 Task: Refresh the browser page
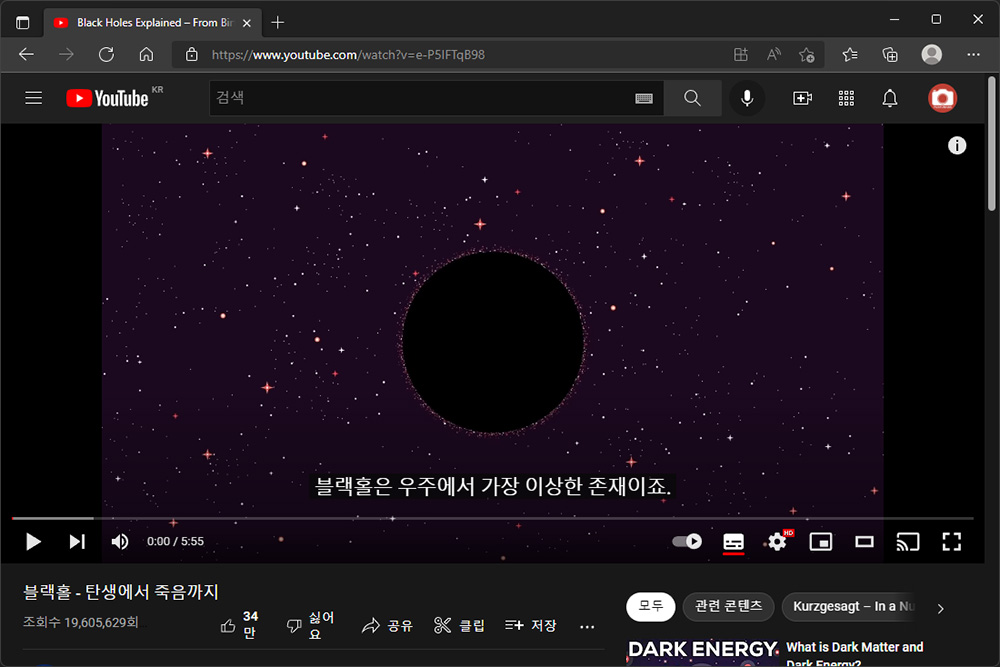pyautogui.click(x=106, y=55)
